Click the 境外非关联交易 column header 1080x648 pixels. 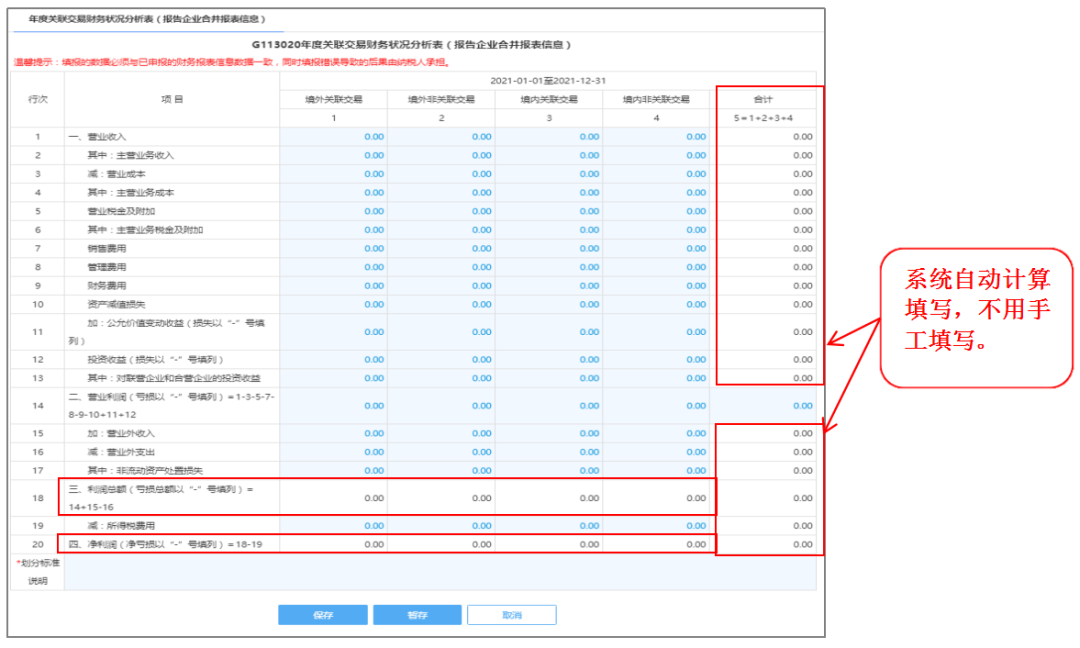[x=441, y=99]
